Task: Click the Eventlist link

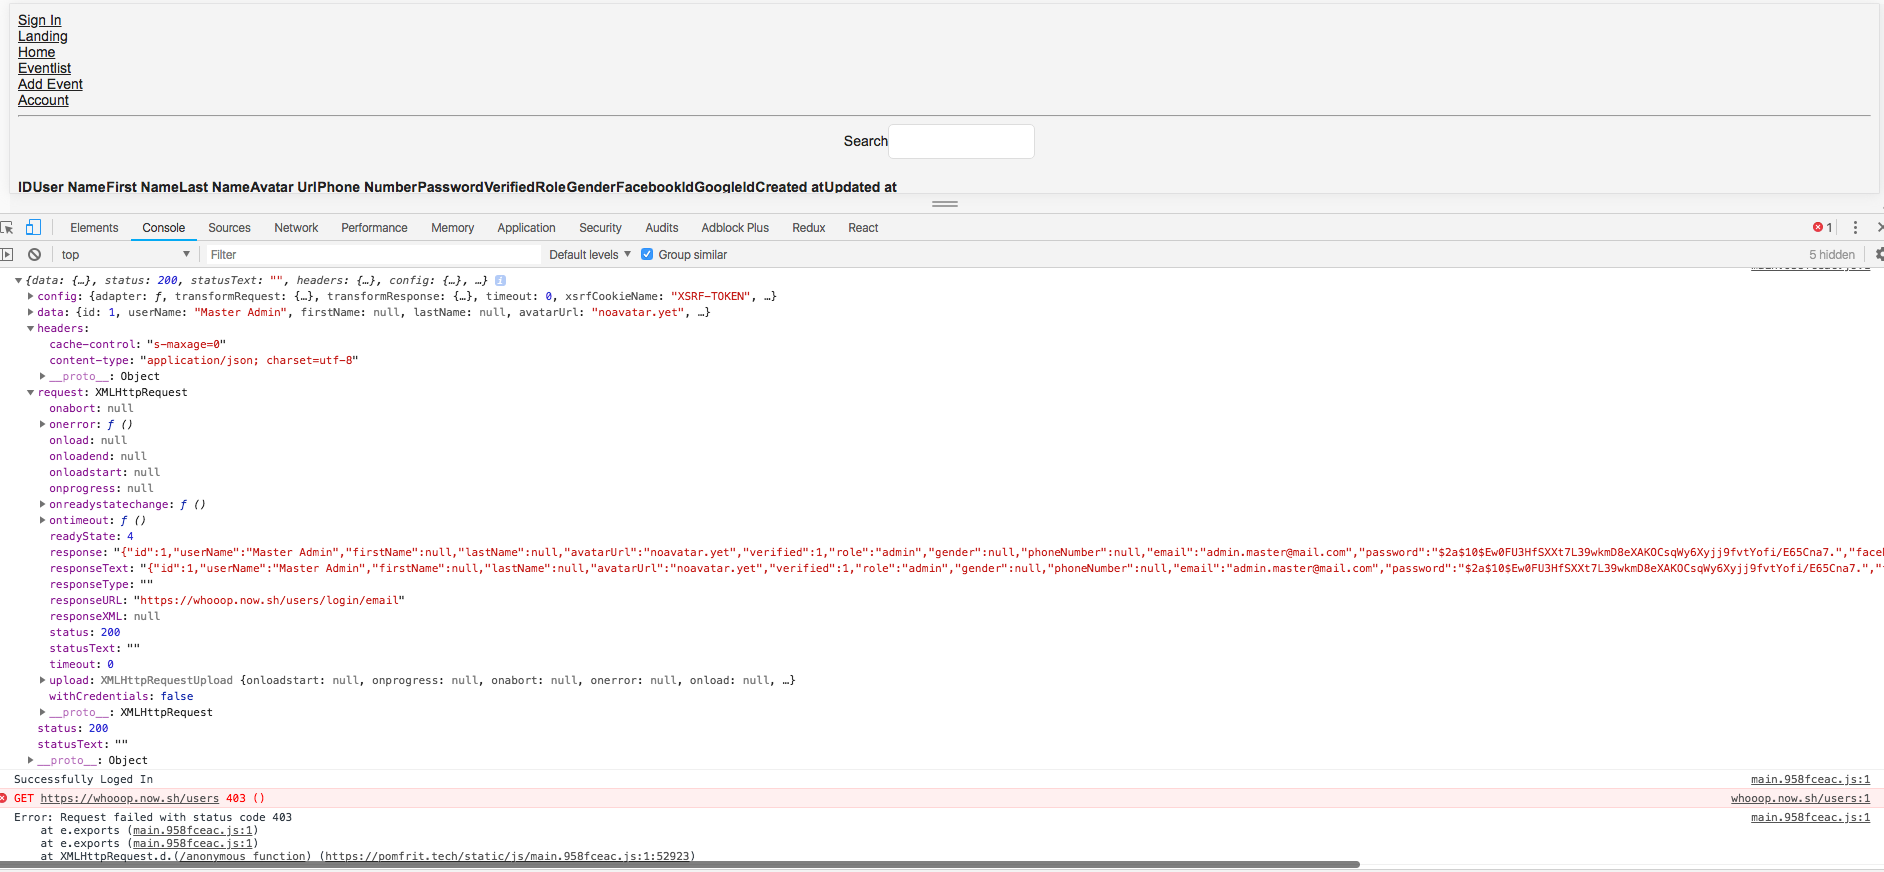Action: pyautogui.click(x=44, y=68)
